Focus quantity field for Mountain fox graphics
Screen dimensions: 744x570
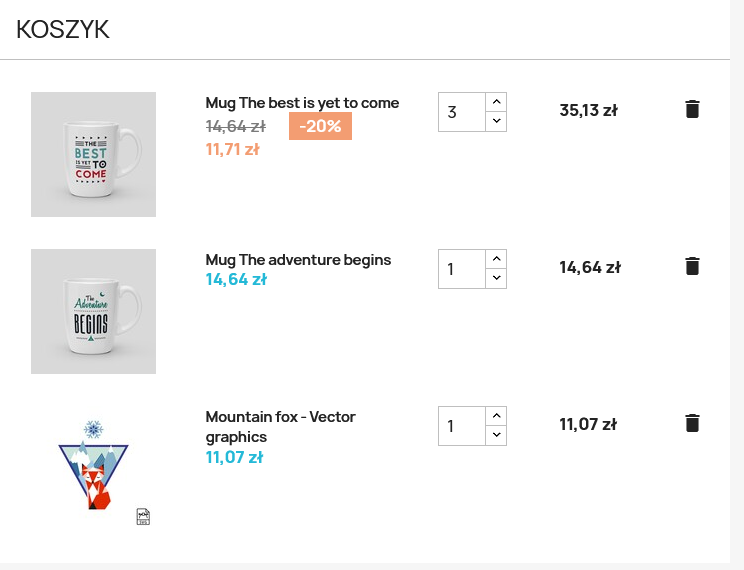(x=462, y=426)
